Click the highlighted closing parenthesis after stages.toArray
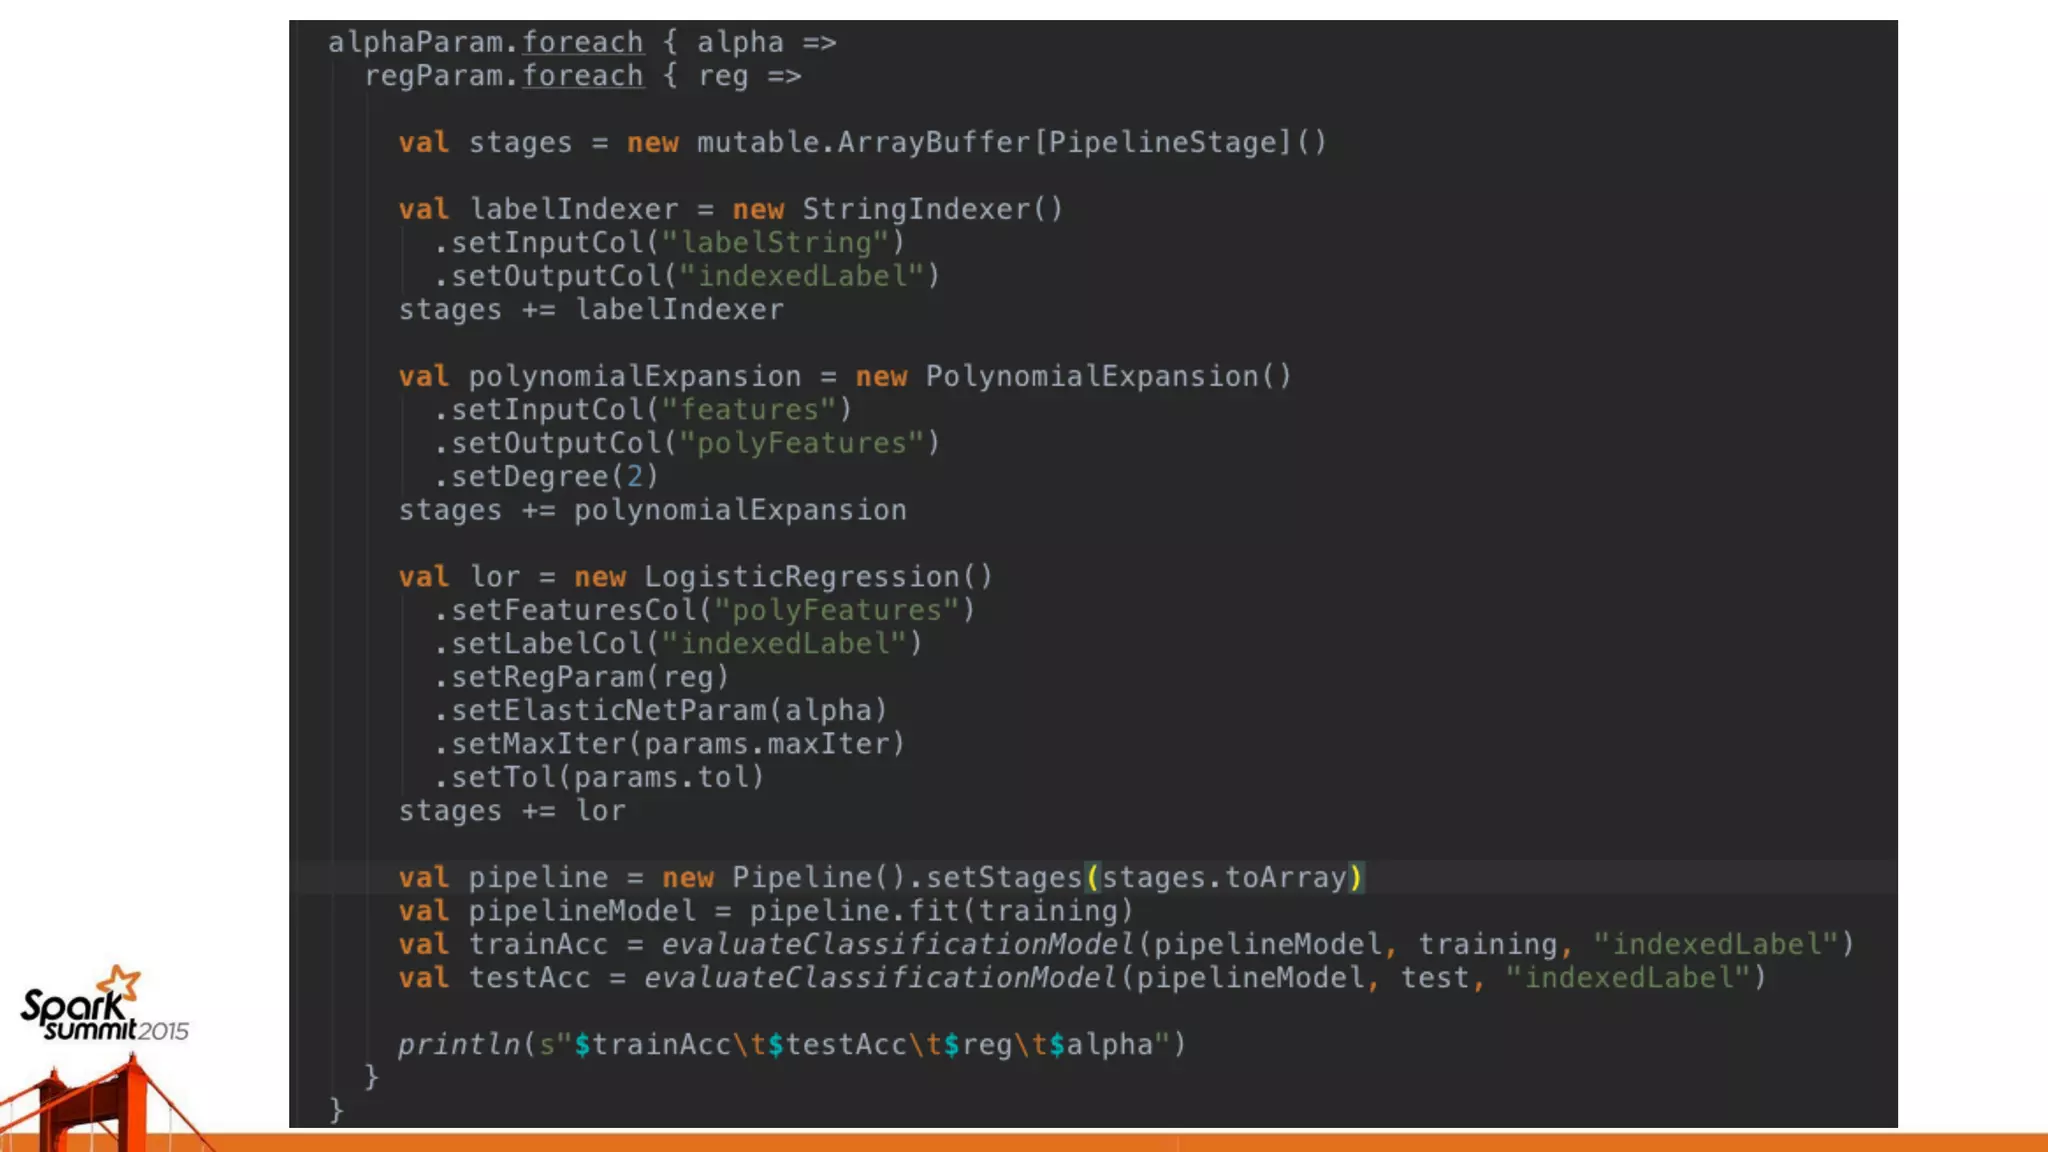2048x1152 pixels. (1356, 877)
